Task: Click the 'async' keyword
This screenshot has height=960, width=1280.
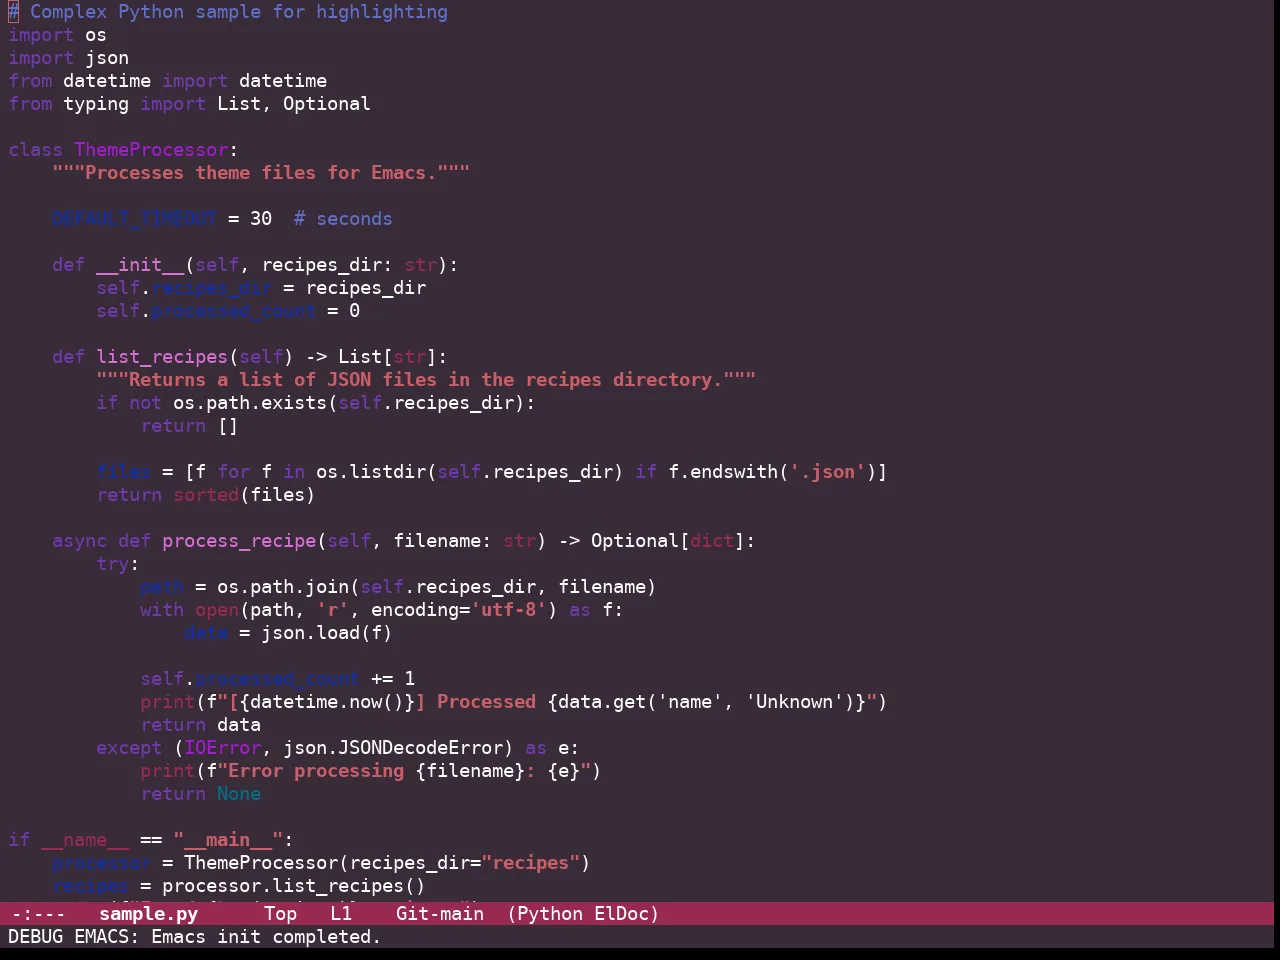Action: (x=79, y=541)
